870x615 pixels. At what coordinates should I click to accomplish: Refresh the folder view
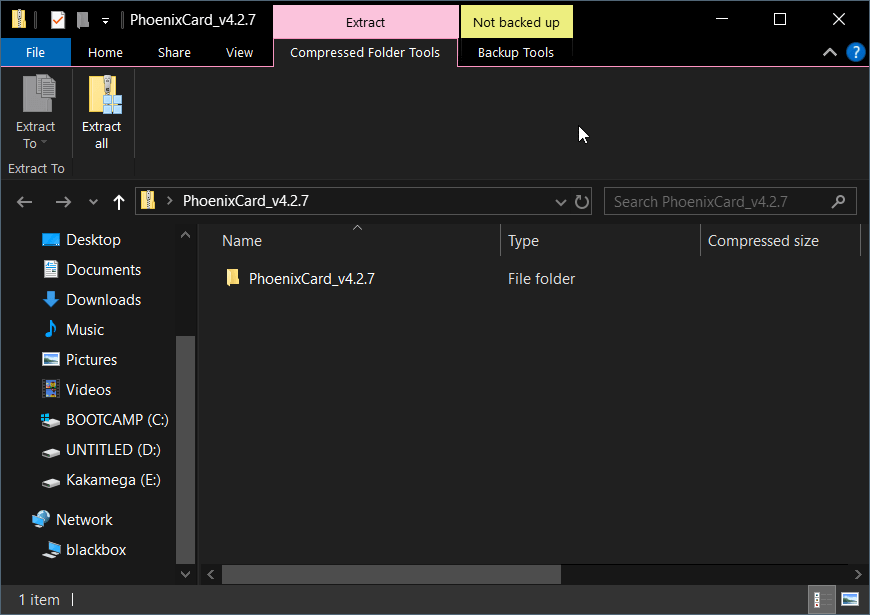(581, 201)
